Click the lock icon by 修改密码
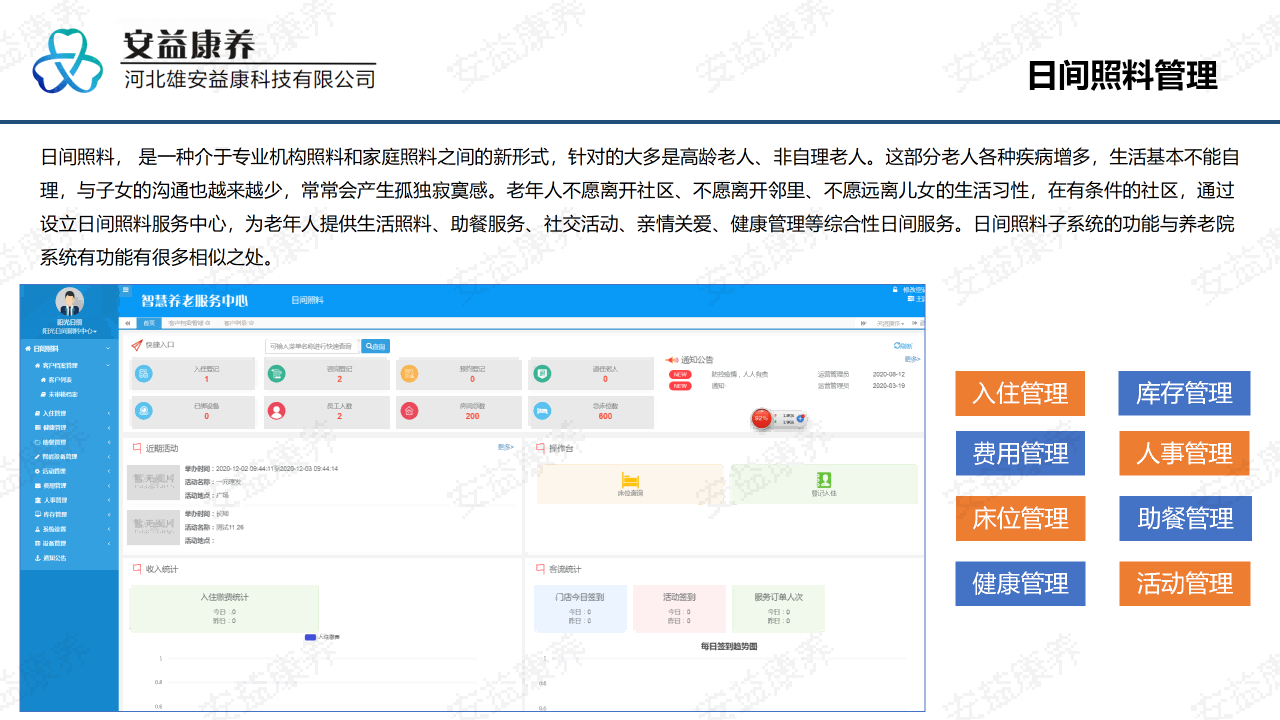Image resolution: width=1280 pixels, height=720 pixels. click(x=896, y=290)
